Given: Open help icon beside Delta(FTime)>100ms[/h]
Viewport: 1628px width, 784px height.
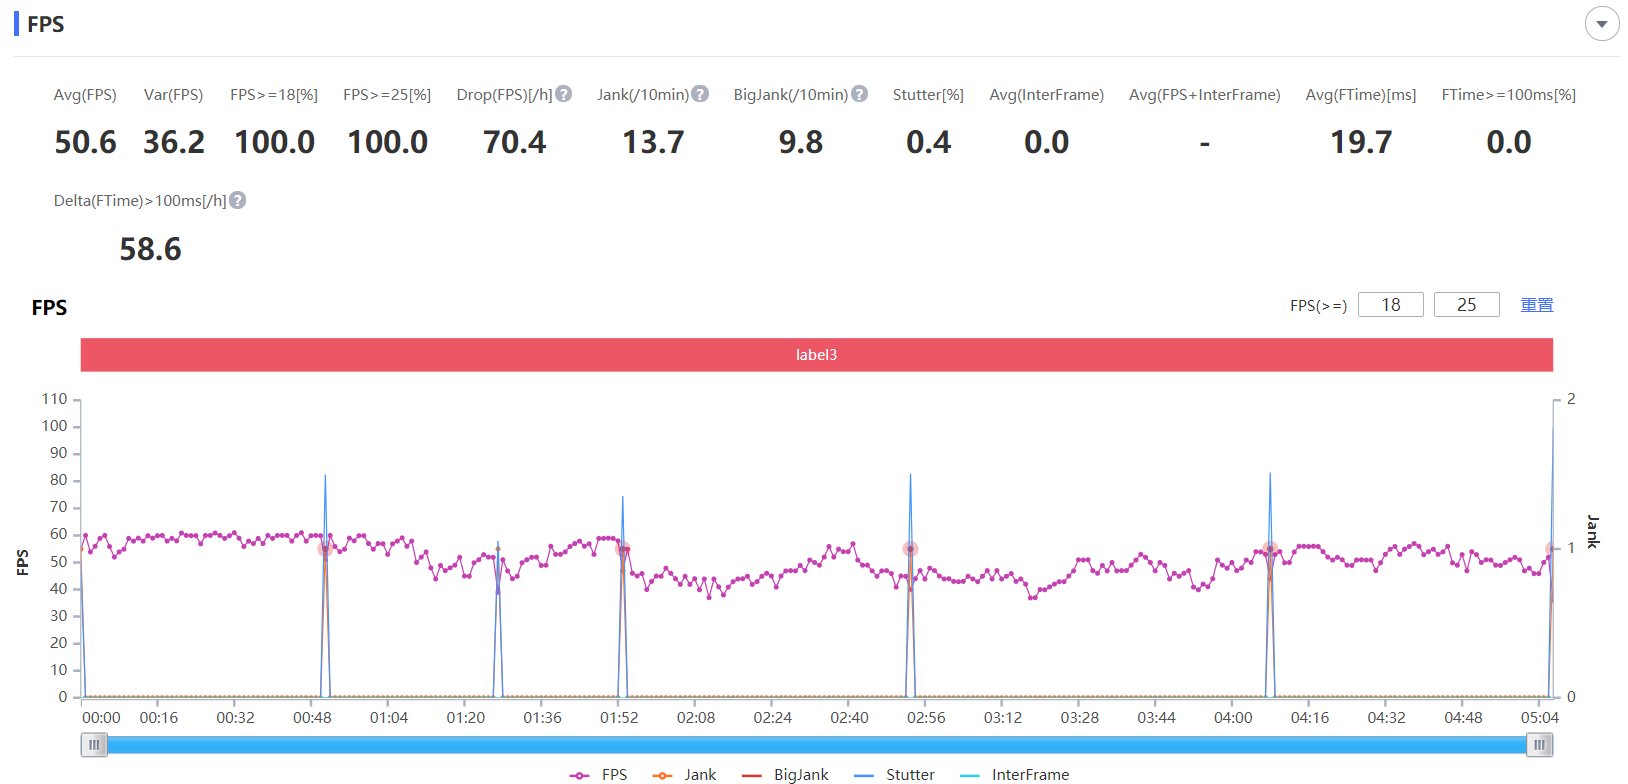Looking at the screenshot, I should click(x=238, y=200).
